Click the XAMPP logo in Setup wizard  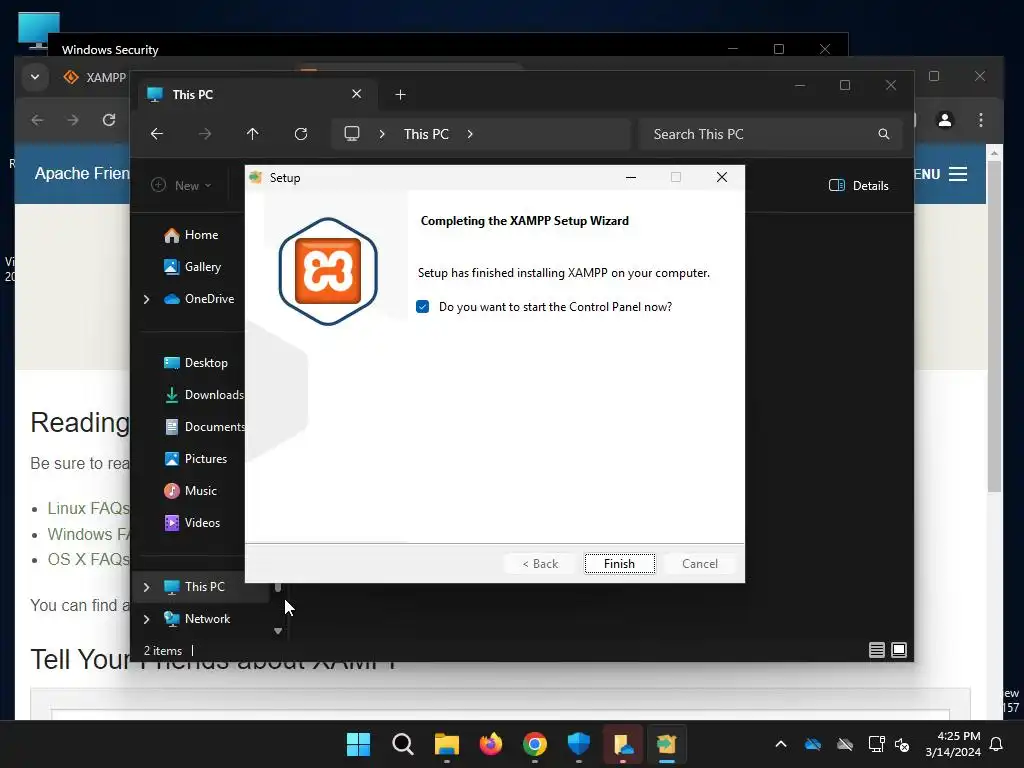coord(328,271)
